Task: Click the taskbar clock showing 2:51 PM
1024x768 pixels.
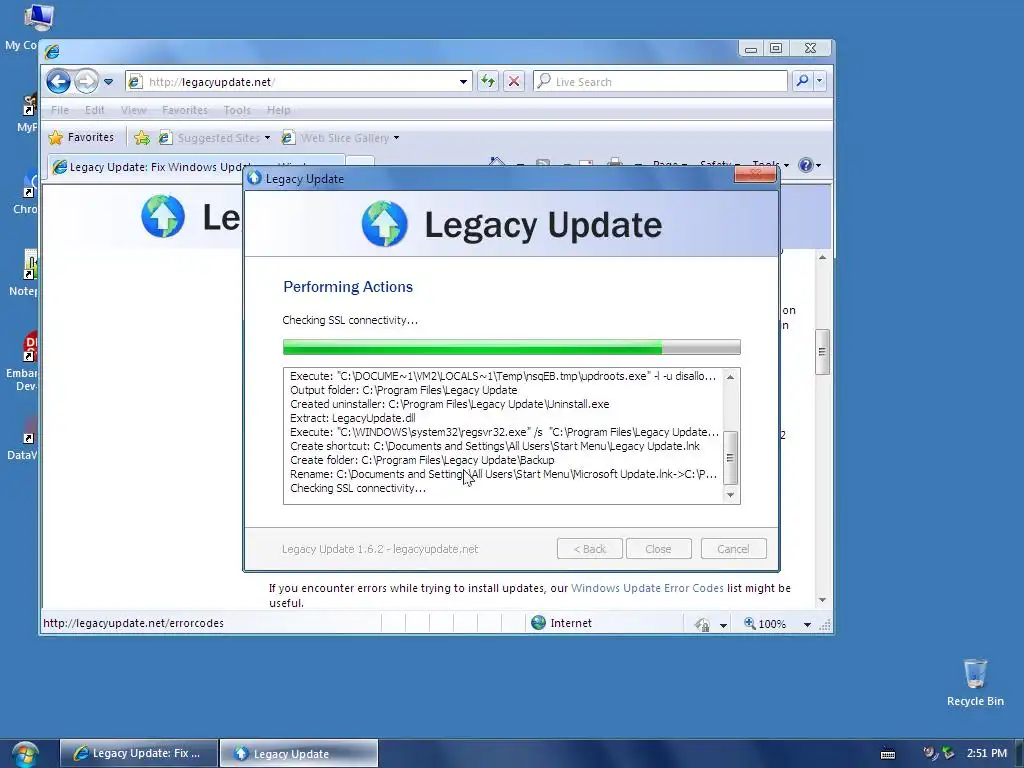Action: tap(986, 753)
